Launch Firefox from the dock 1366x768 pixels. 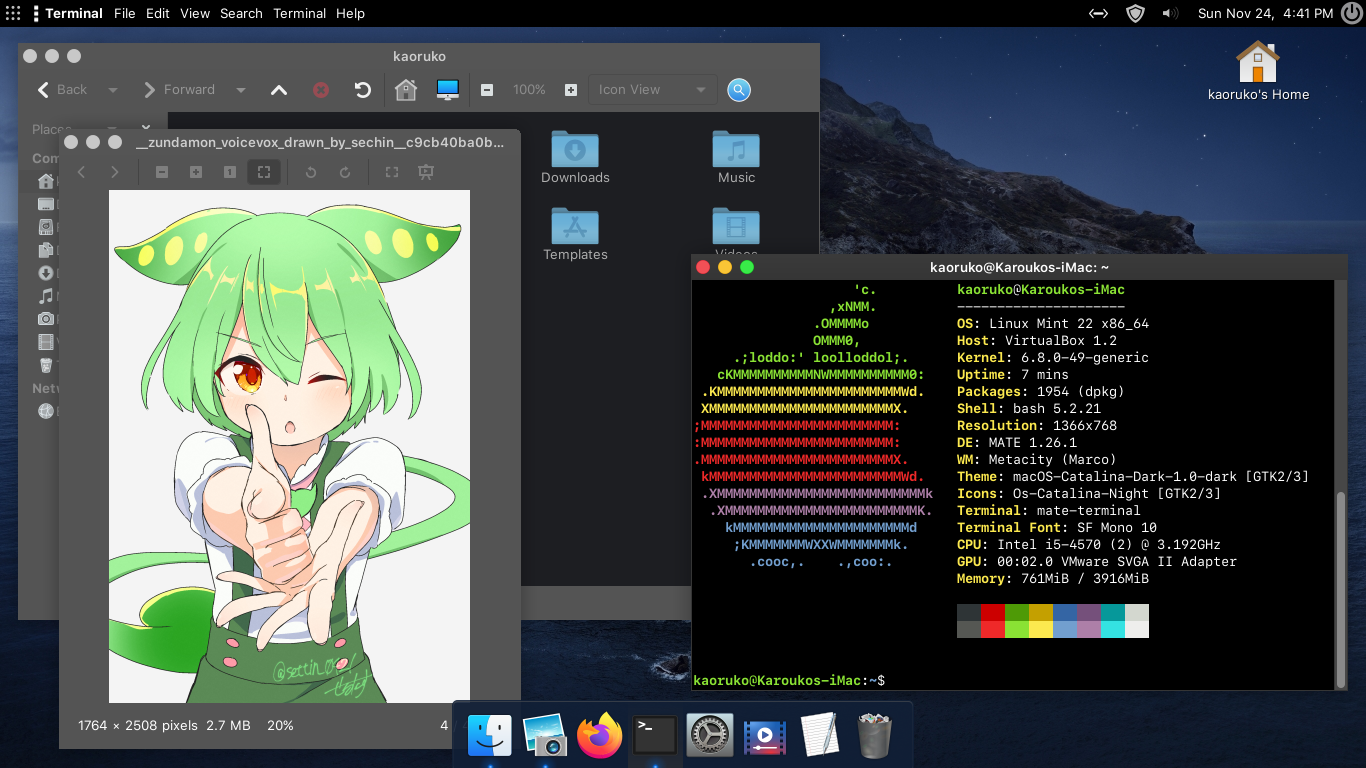(x=600, y=737)
